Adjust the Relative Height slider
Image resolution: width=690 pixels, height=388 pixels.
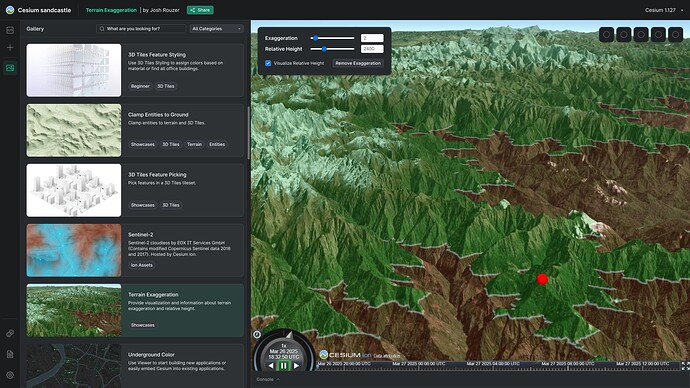pyautogui.click(x=332, y=49)
